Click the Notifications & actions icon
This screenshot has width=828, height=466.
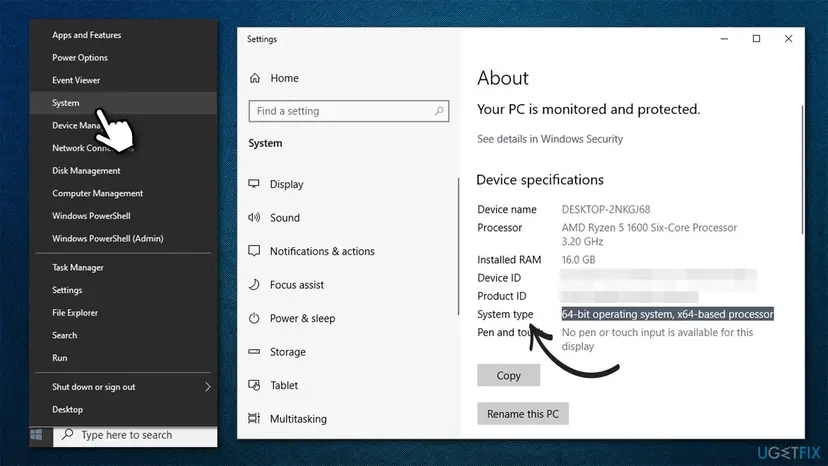(x=254, y=251)
